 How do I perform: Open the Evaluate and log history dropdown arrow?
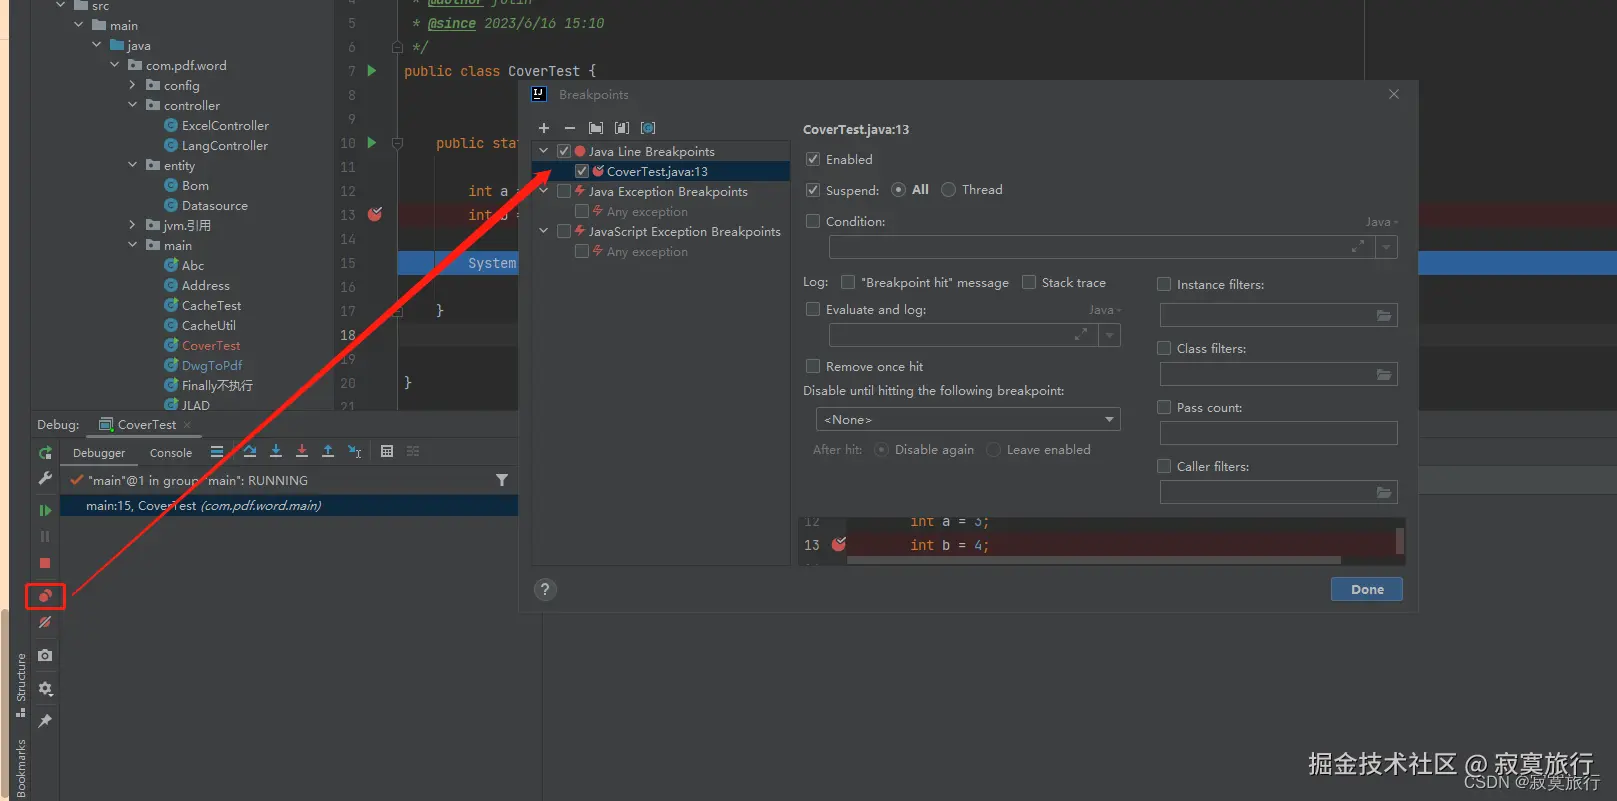click(x=1109, y=335)
